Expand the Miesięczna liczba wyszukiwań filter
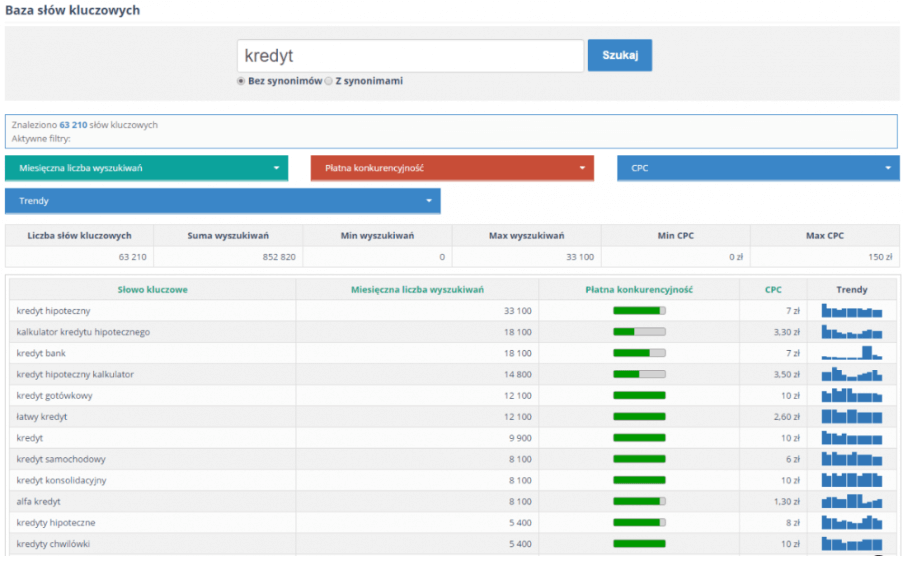The width and height of the screenshot is (903, 562). (146, 168)
